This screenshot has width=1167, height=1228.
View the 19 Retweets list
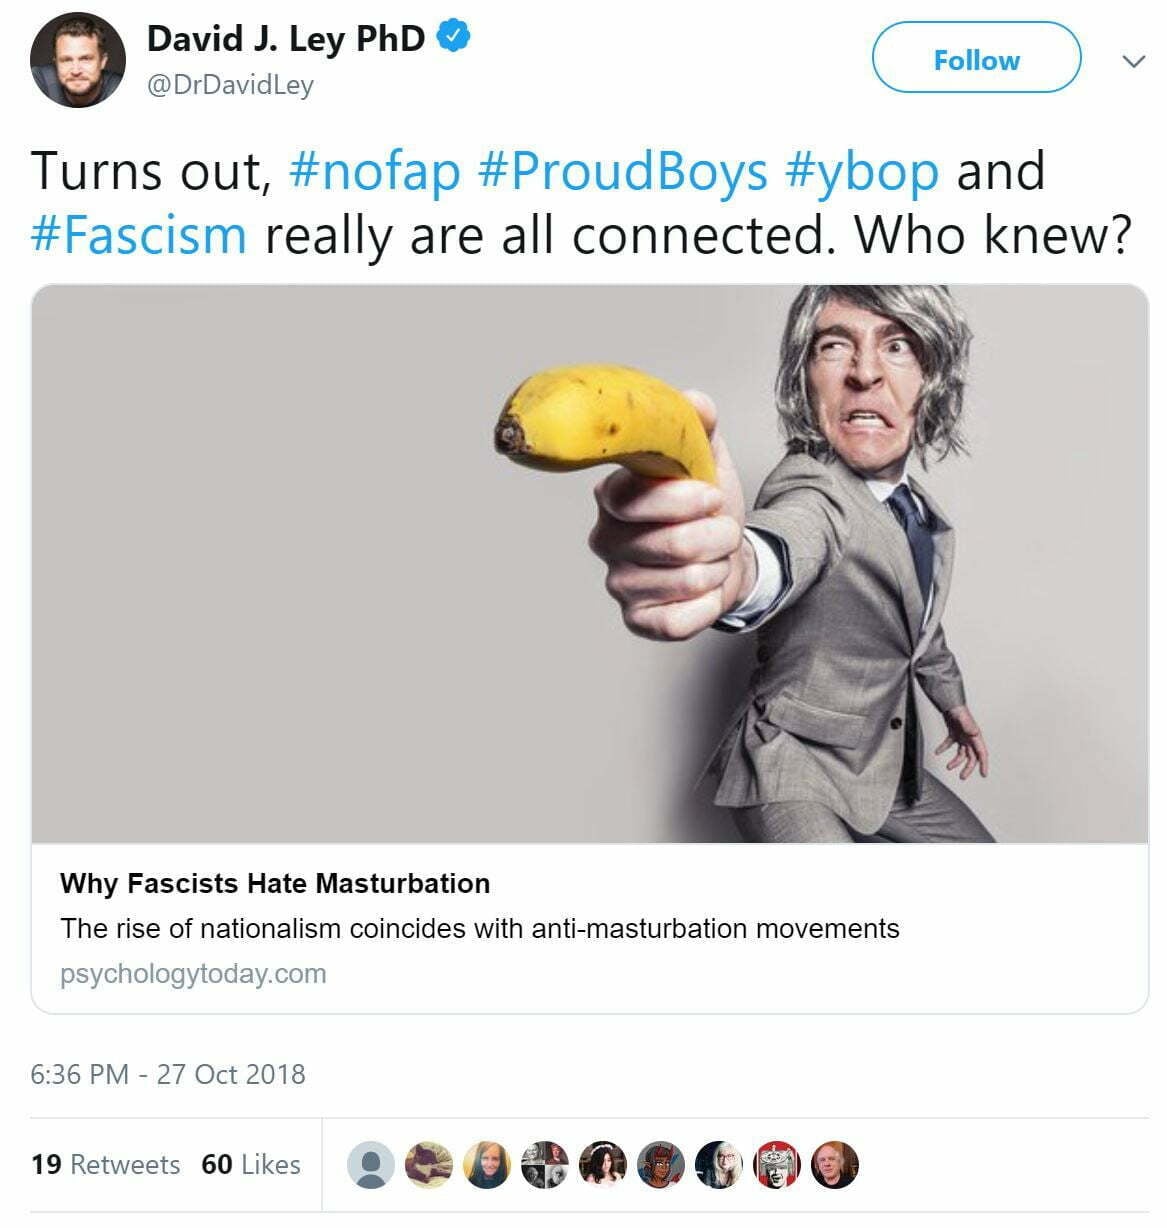[x=105, y=1164]
